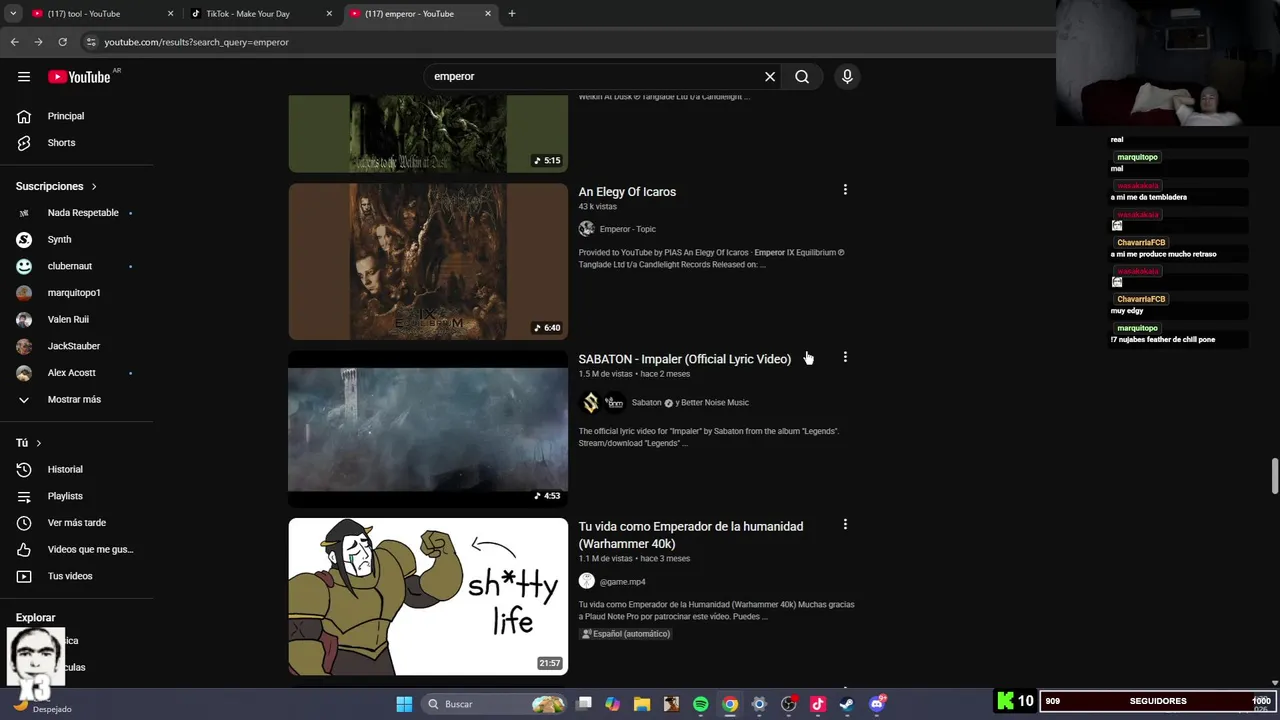Click the site info icon in address bar
The height and width of the screenshot is (720, 1280).
coord(91,42)
